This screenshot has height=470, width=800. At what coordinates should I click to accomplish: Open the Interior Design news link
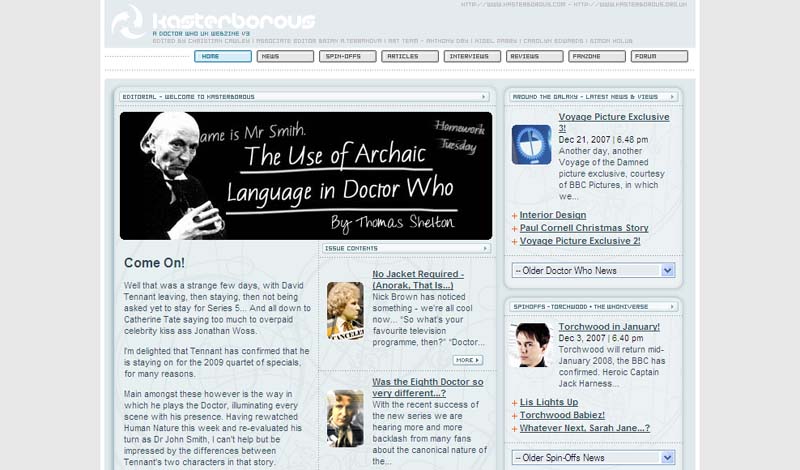coord(553,215)
